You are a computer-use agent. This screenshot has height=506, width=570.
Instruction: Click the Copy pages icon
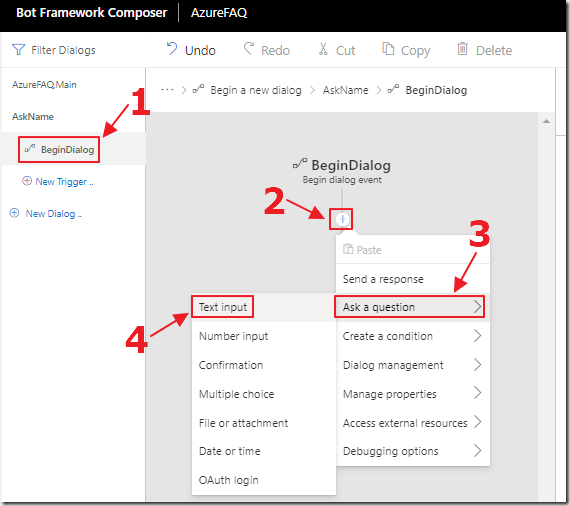coord(388,48)
